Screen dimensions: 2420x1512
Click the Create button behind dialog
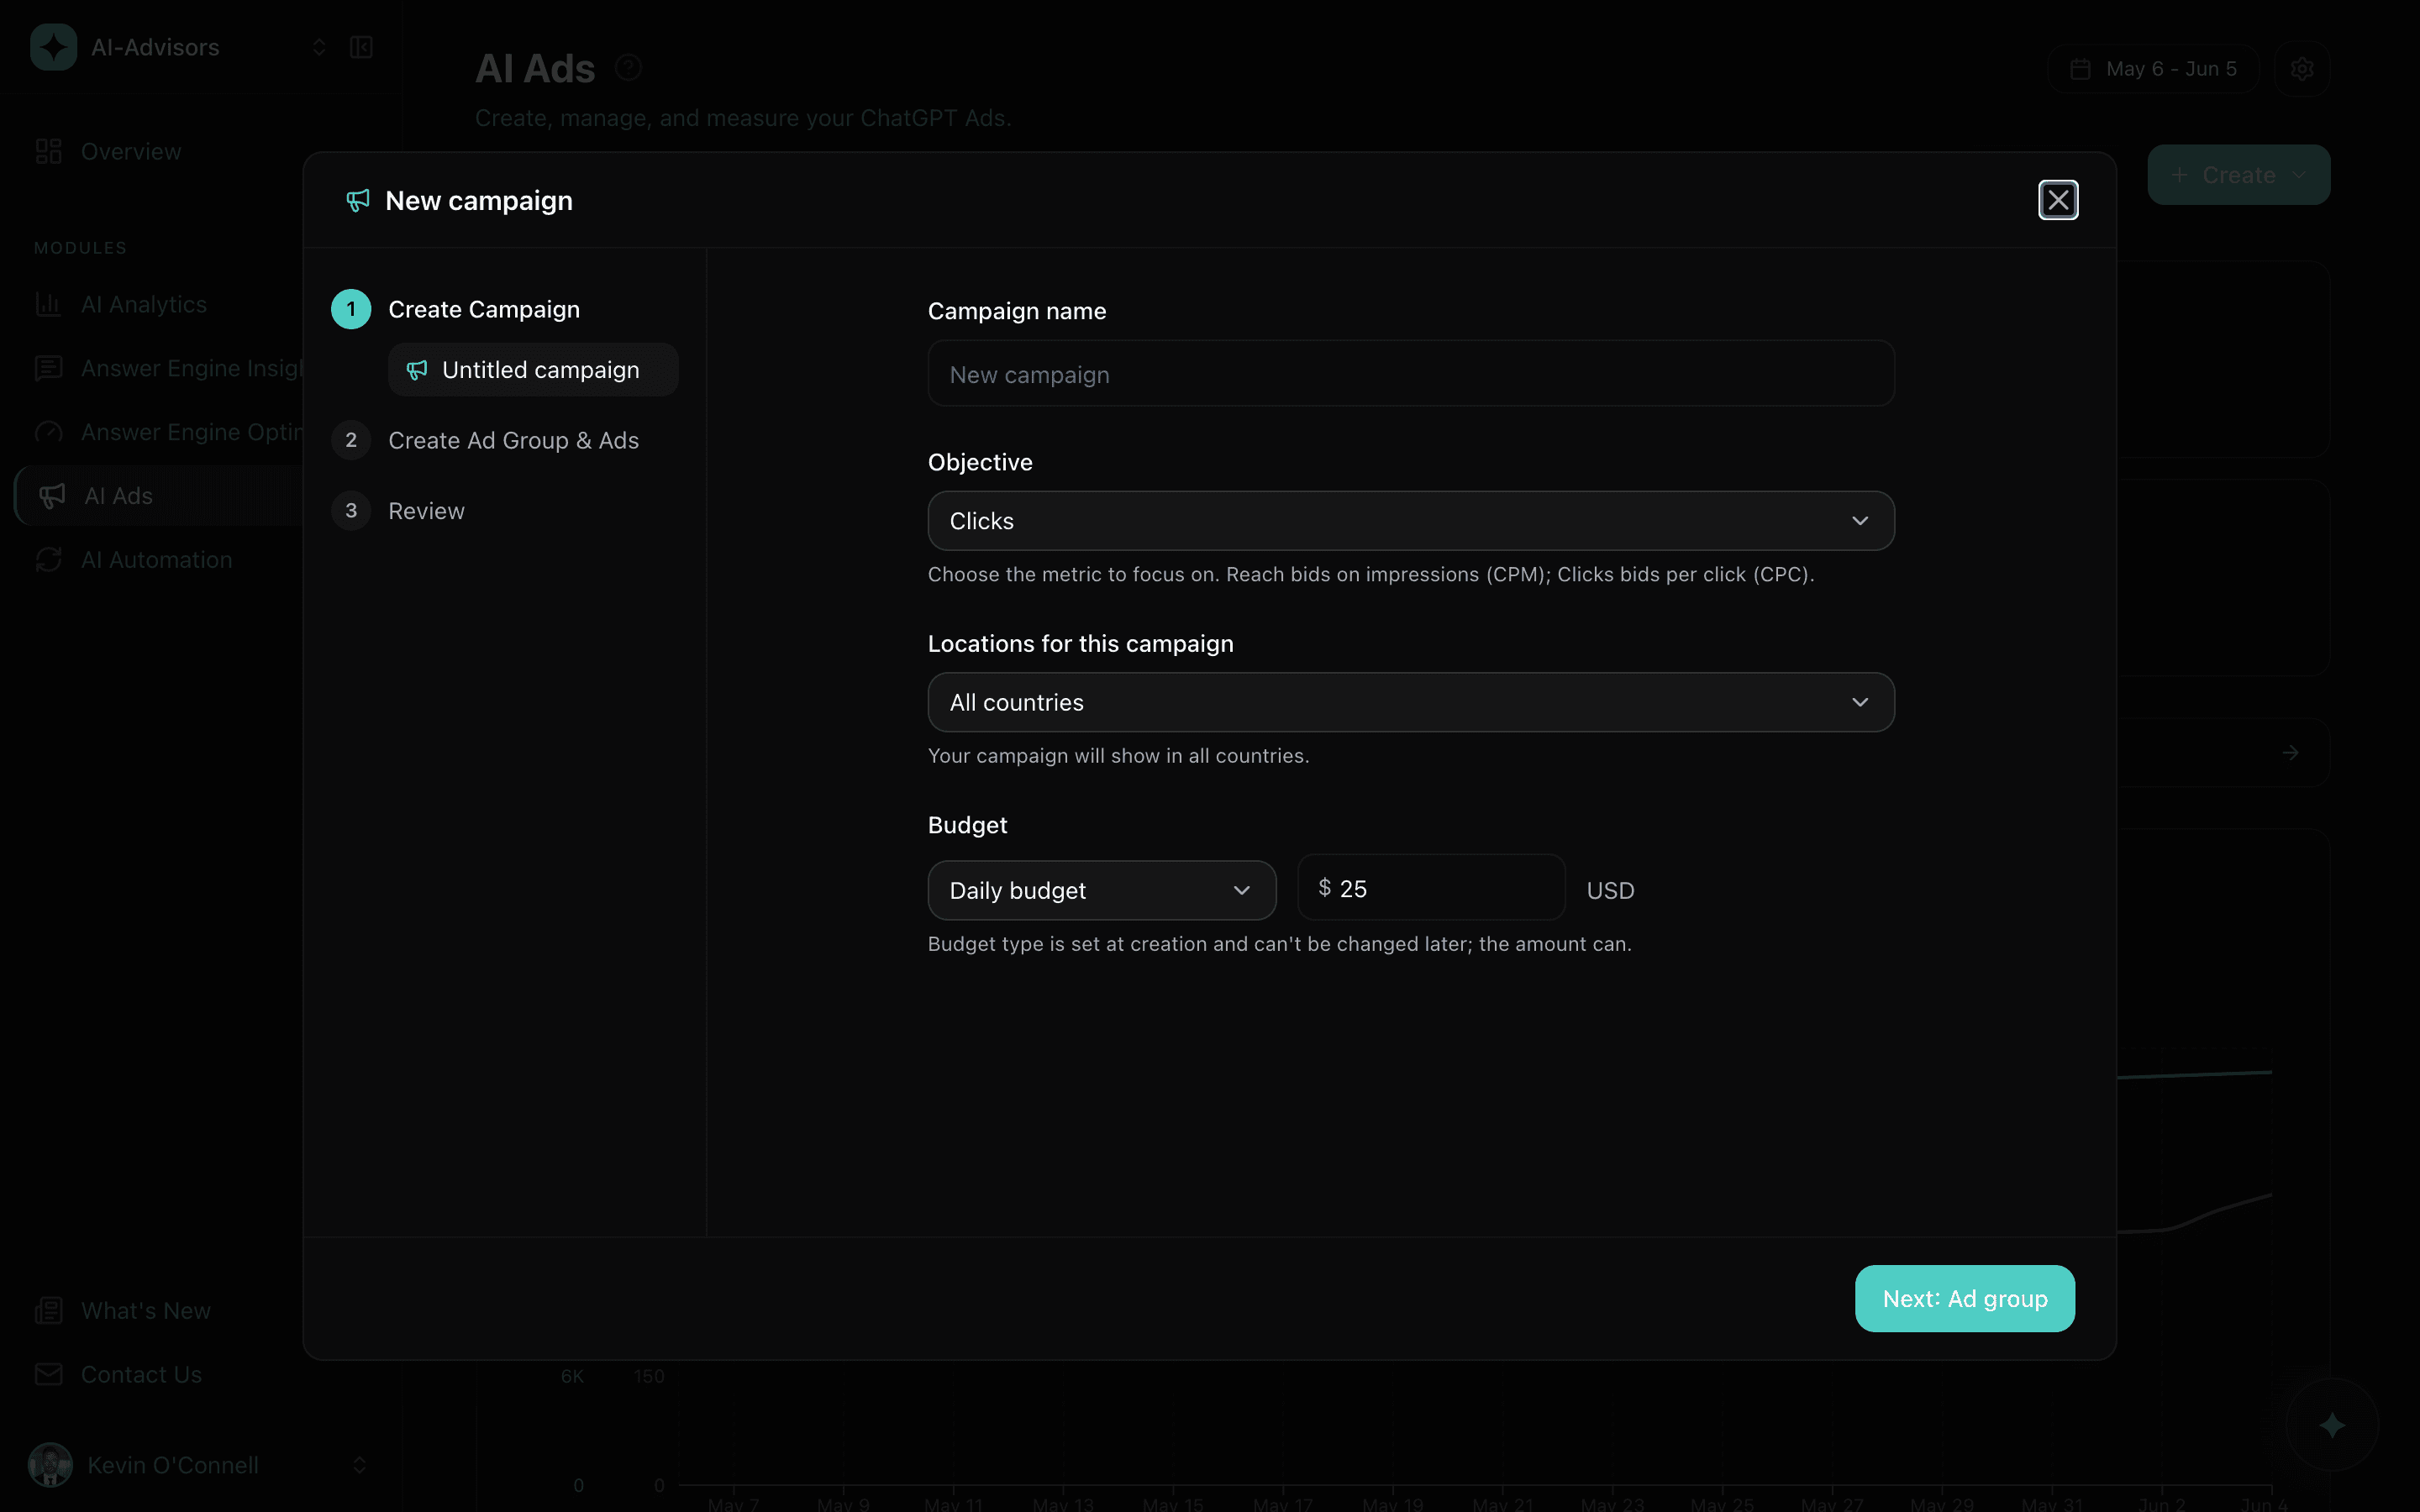point(2238,175)
